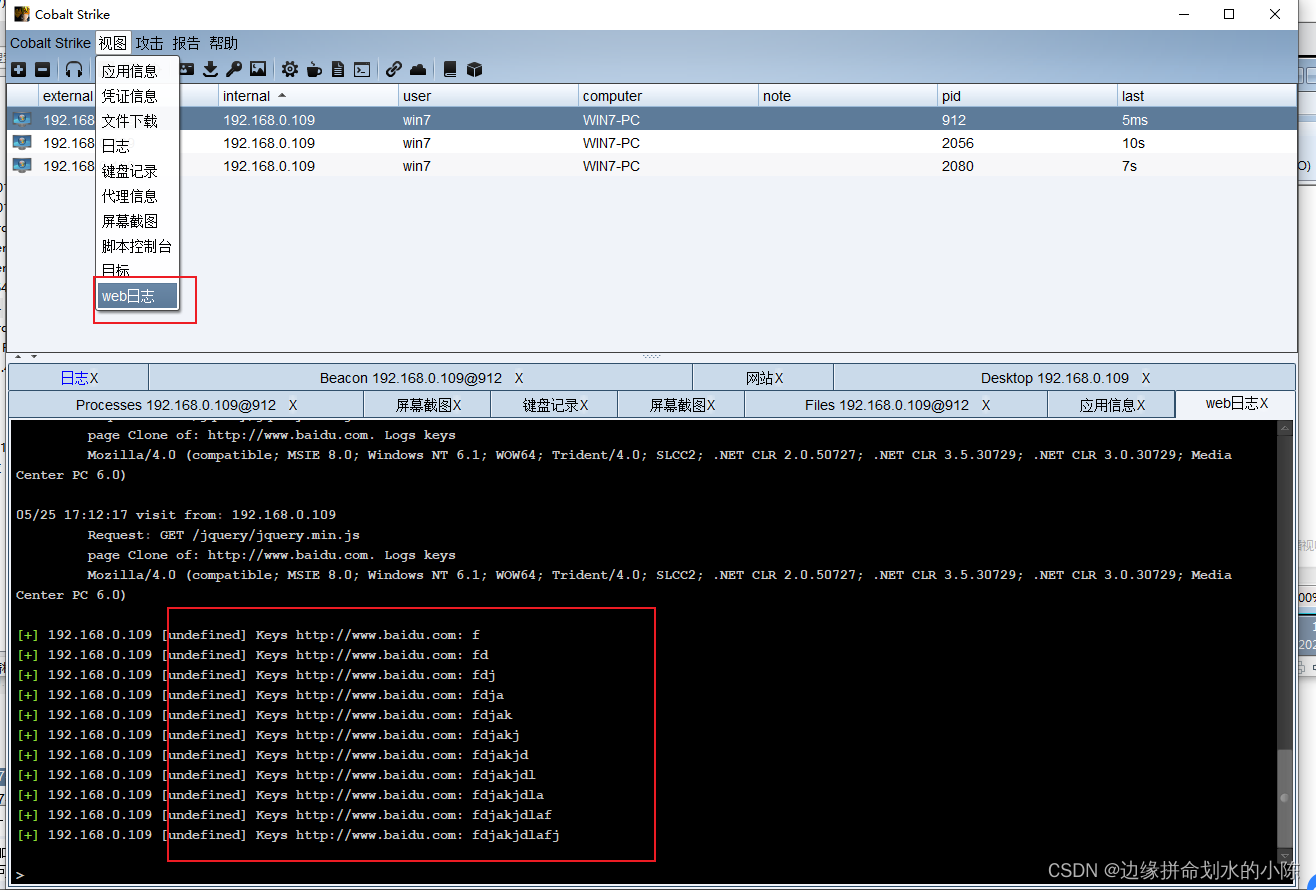Open screenshots via picture toolbar icon
This screenshot has height=890, width=1316.
coord(258,69)
